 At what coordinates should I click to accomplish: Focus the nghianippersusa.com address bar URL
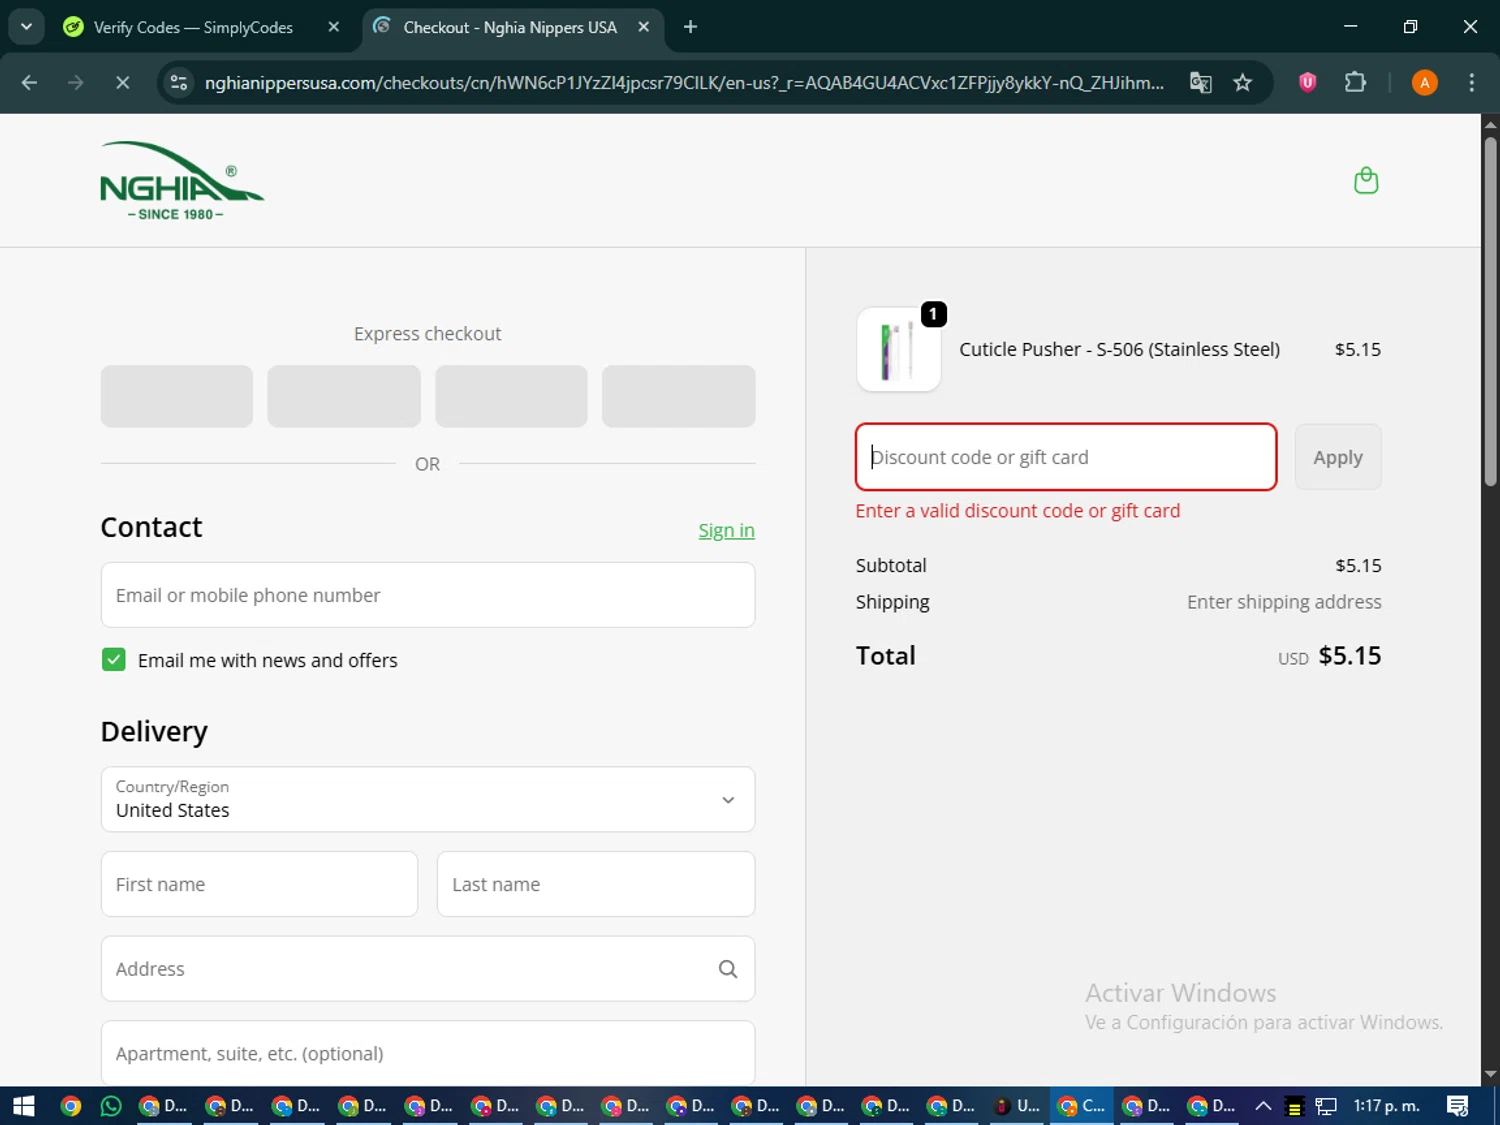[x=684, y=83]
